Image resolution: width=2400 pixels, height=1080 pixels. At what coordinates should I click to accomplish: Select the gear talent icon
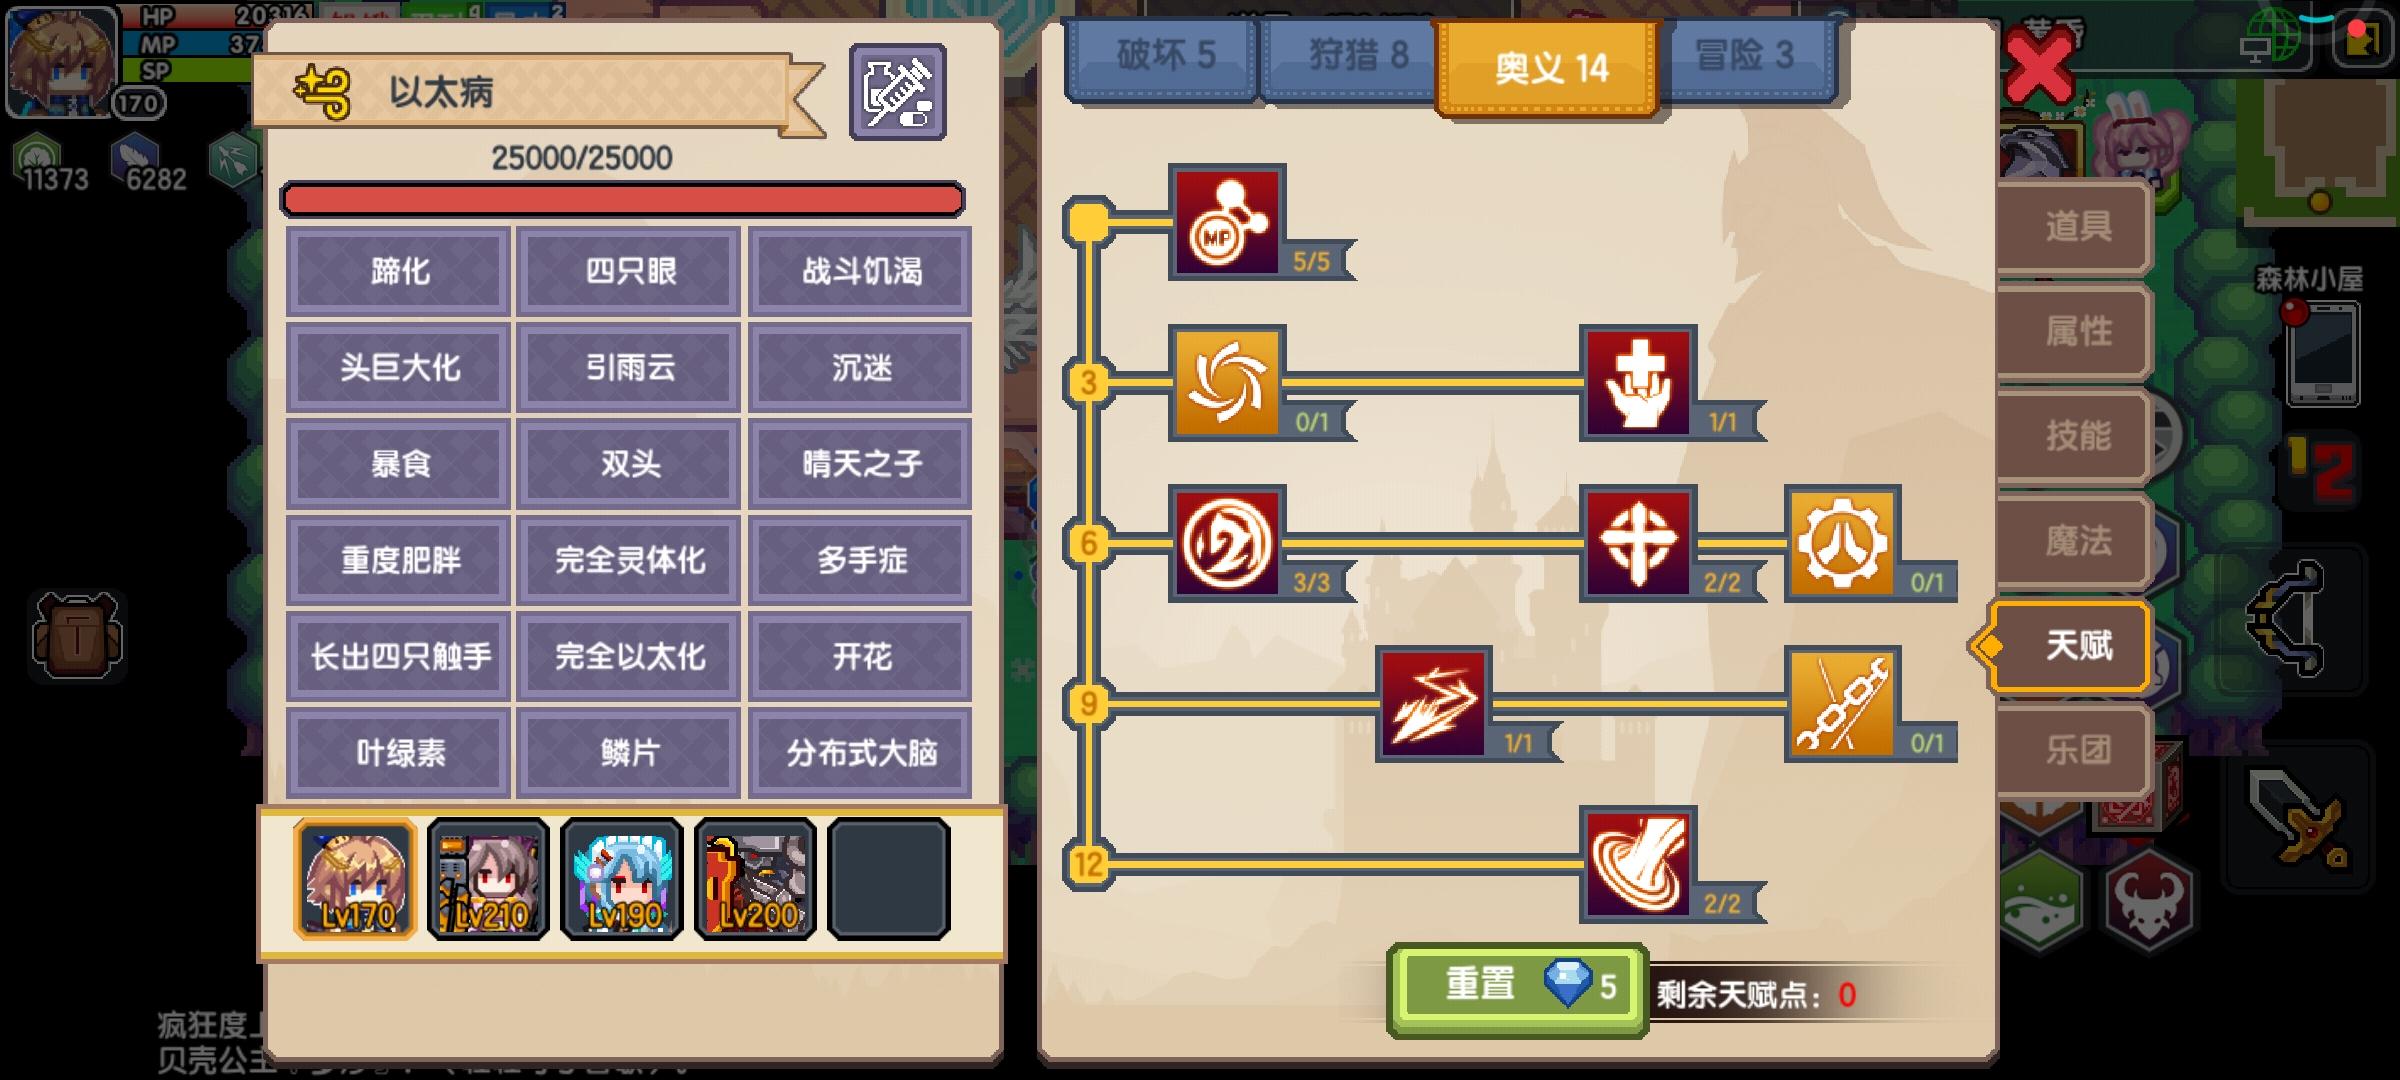1843,543
